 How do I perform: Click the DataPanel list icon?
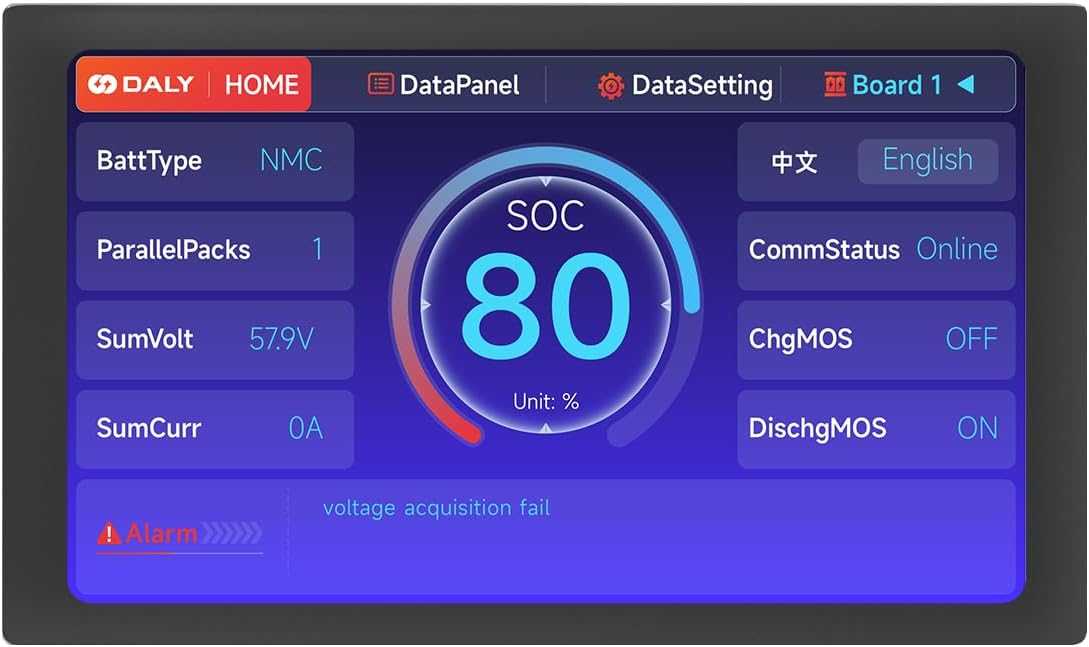point(380,85)
